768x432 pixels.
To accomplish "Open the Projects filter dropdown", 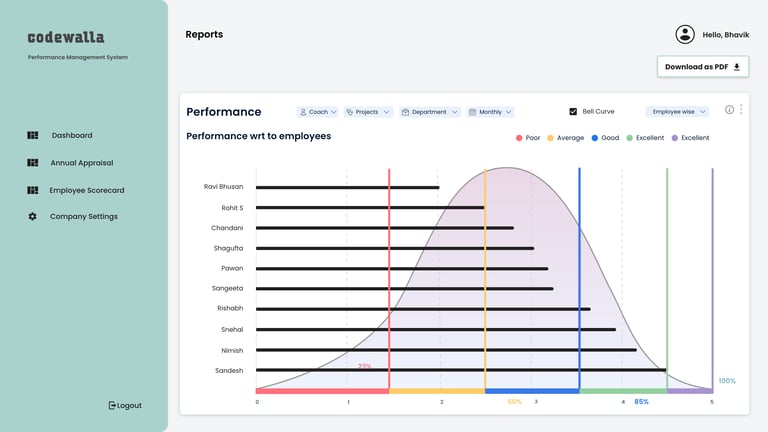I will click(x=367, y=112).
